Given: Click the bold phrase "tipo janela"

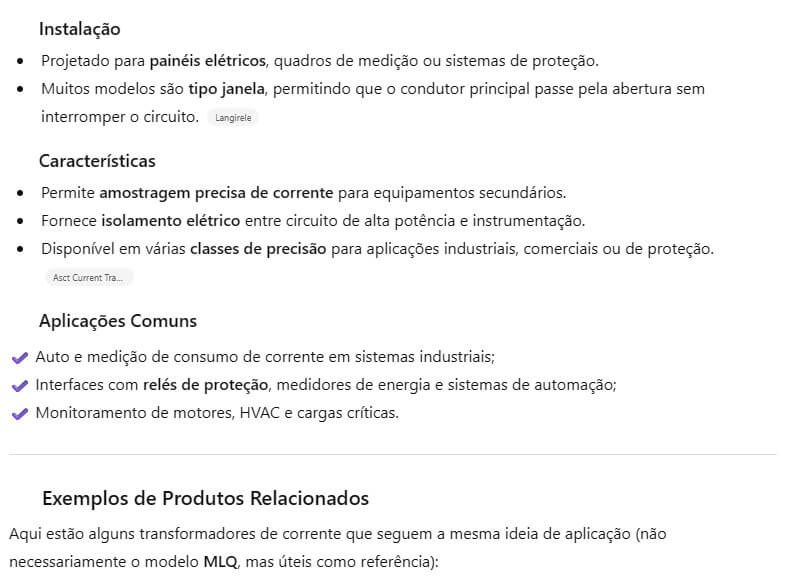Looking at the screenshot, I should pos(226,89).
